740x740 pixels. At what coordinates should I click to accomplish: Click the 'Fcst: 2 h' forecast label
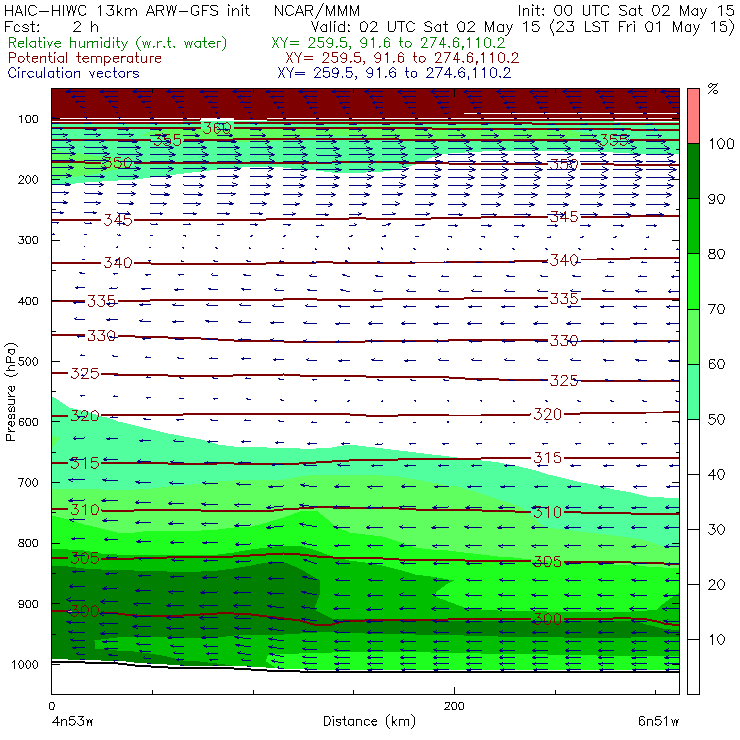[x=51, y=27]
